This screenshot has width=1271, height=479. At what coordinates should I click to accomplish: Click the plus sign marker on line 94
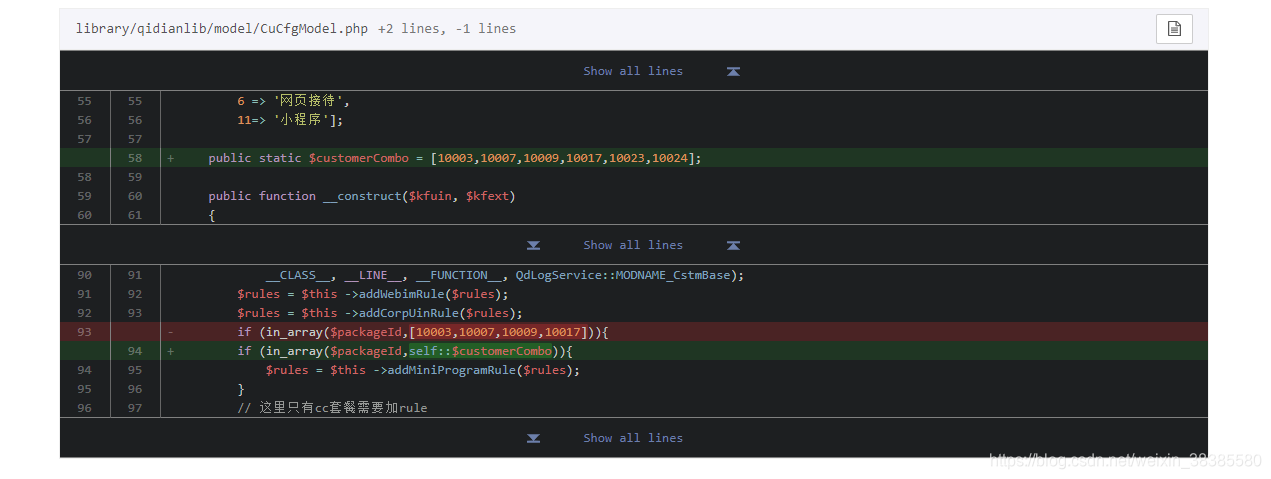point(170,351)
